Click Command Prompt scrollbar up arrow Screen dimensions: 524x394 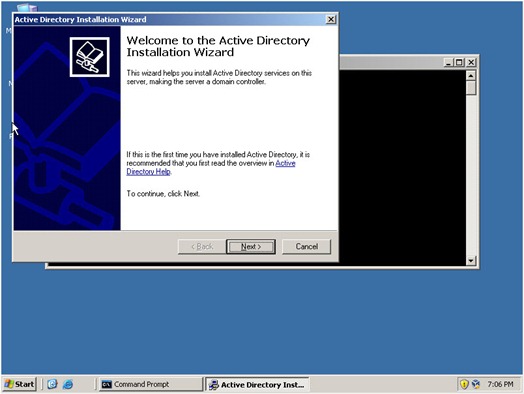471,76
